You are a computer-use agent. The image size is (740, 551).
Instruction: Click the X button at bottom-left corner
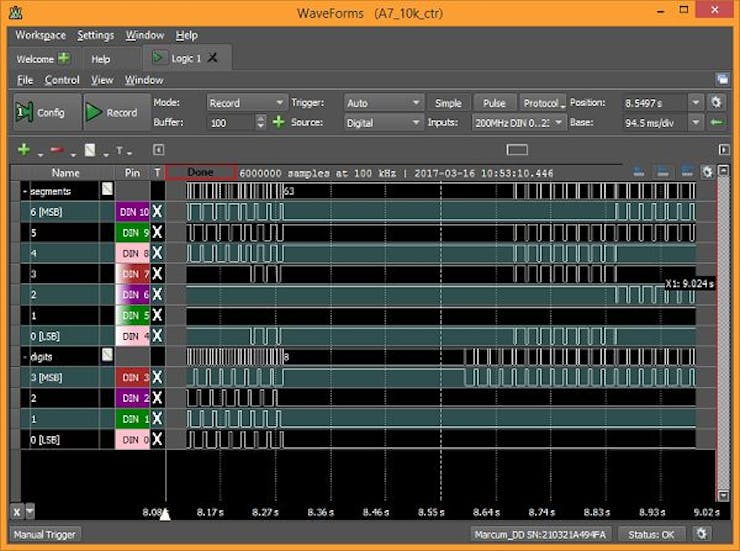[x=17, y=512]
